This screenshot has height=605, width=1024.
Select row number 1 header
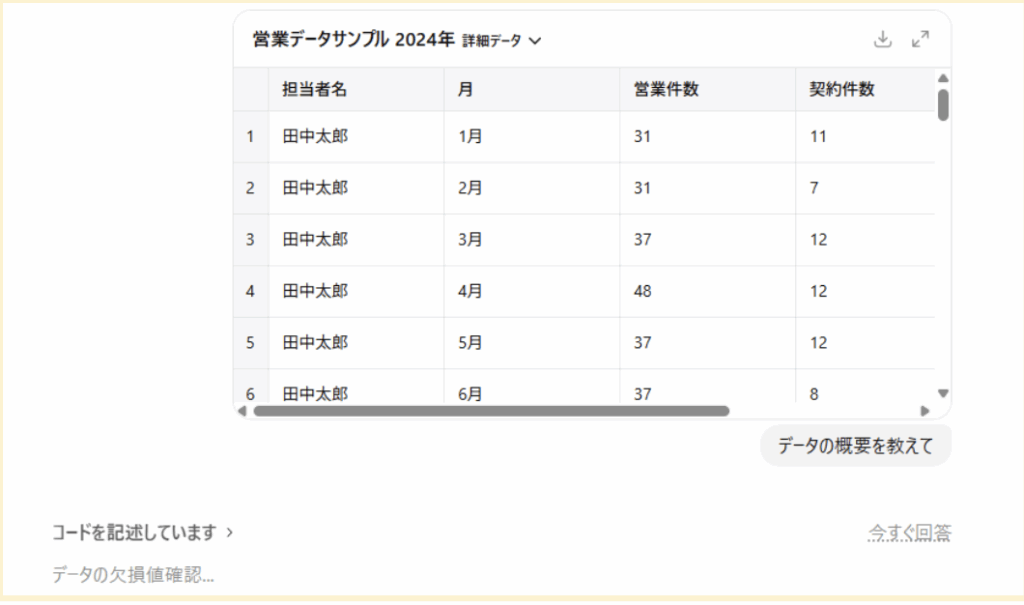point(250,136)
